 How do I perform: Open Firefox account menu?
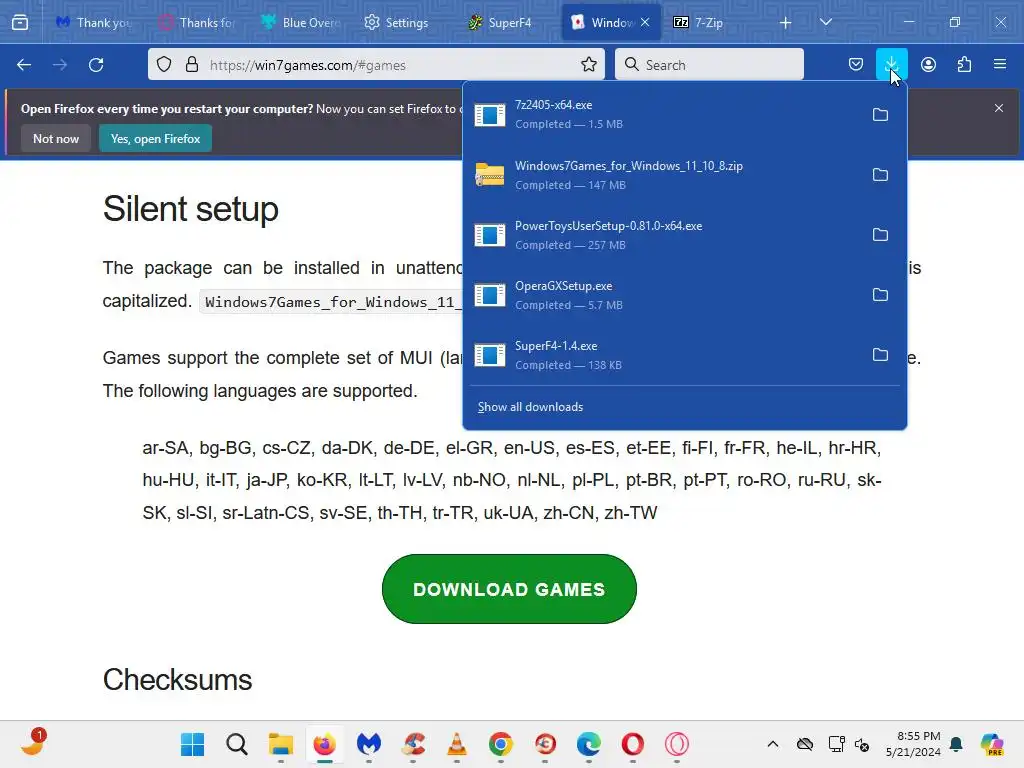point(928,65)
